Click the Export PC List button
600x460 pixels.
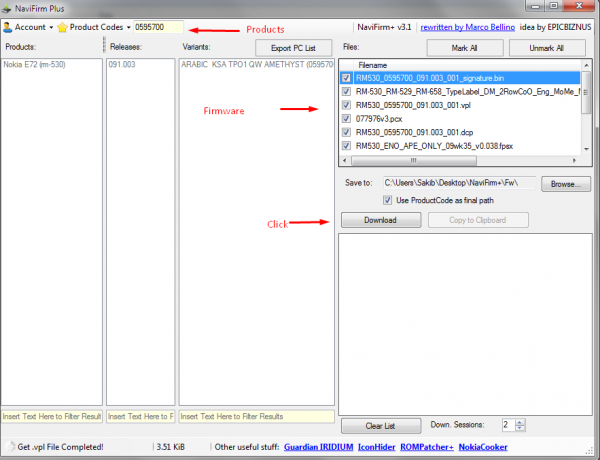(293, 48)
